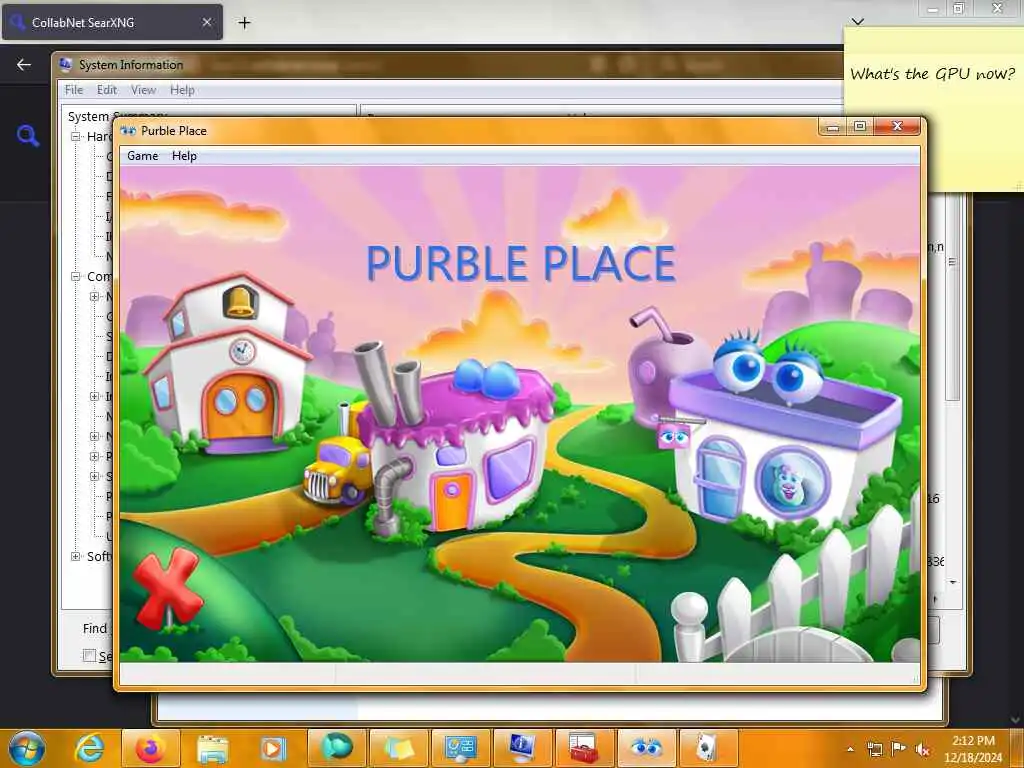Viewport: 1024px width, 768px height.
Task: Open a new browser tab with plus
Action: click(x=244, y=23)
